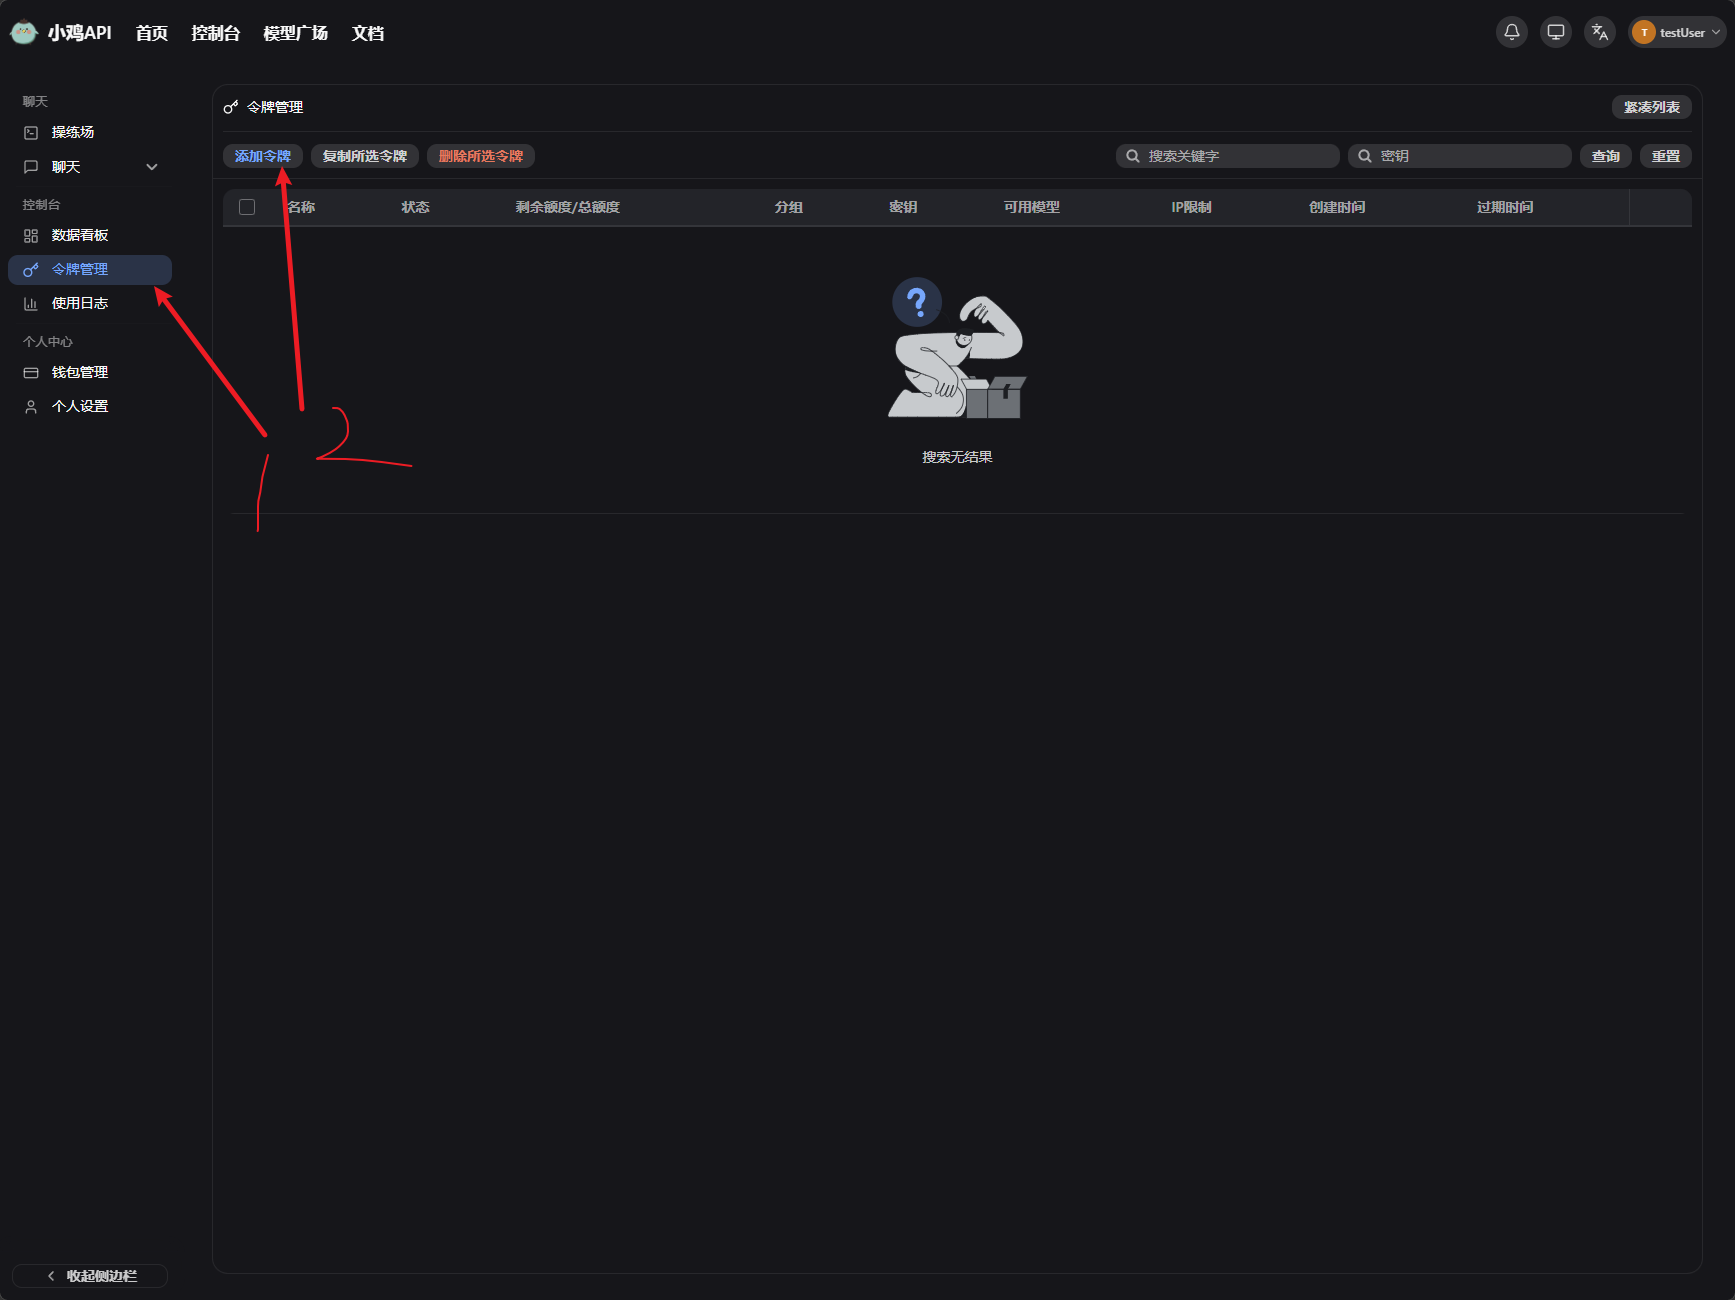Click the 操练场 playground sidebar icon
Viewport: 1735px width, 1300px height.
pyautogui.click(x=31, y=132)
